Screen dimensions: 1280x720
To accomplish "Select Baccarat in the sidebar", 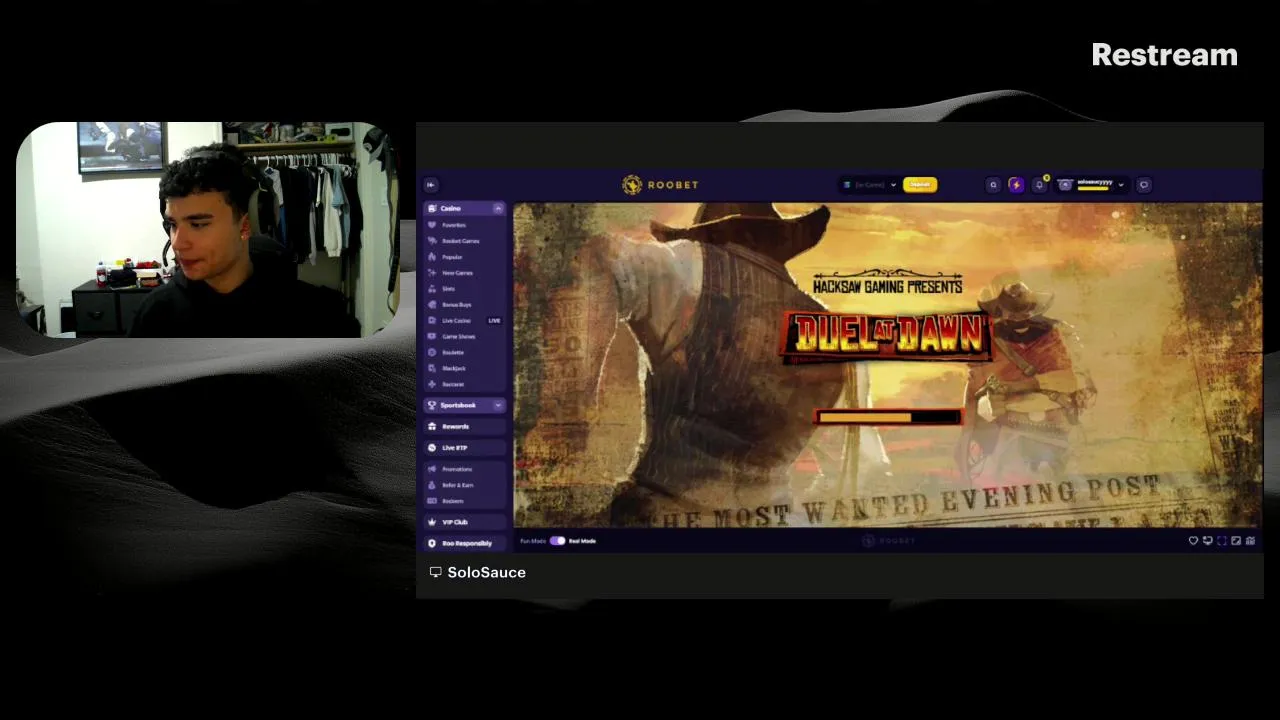I will [x=465, y=384].
